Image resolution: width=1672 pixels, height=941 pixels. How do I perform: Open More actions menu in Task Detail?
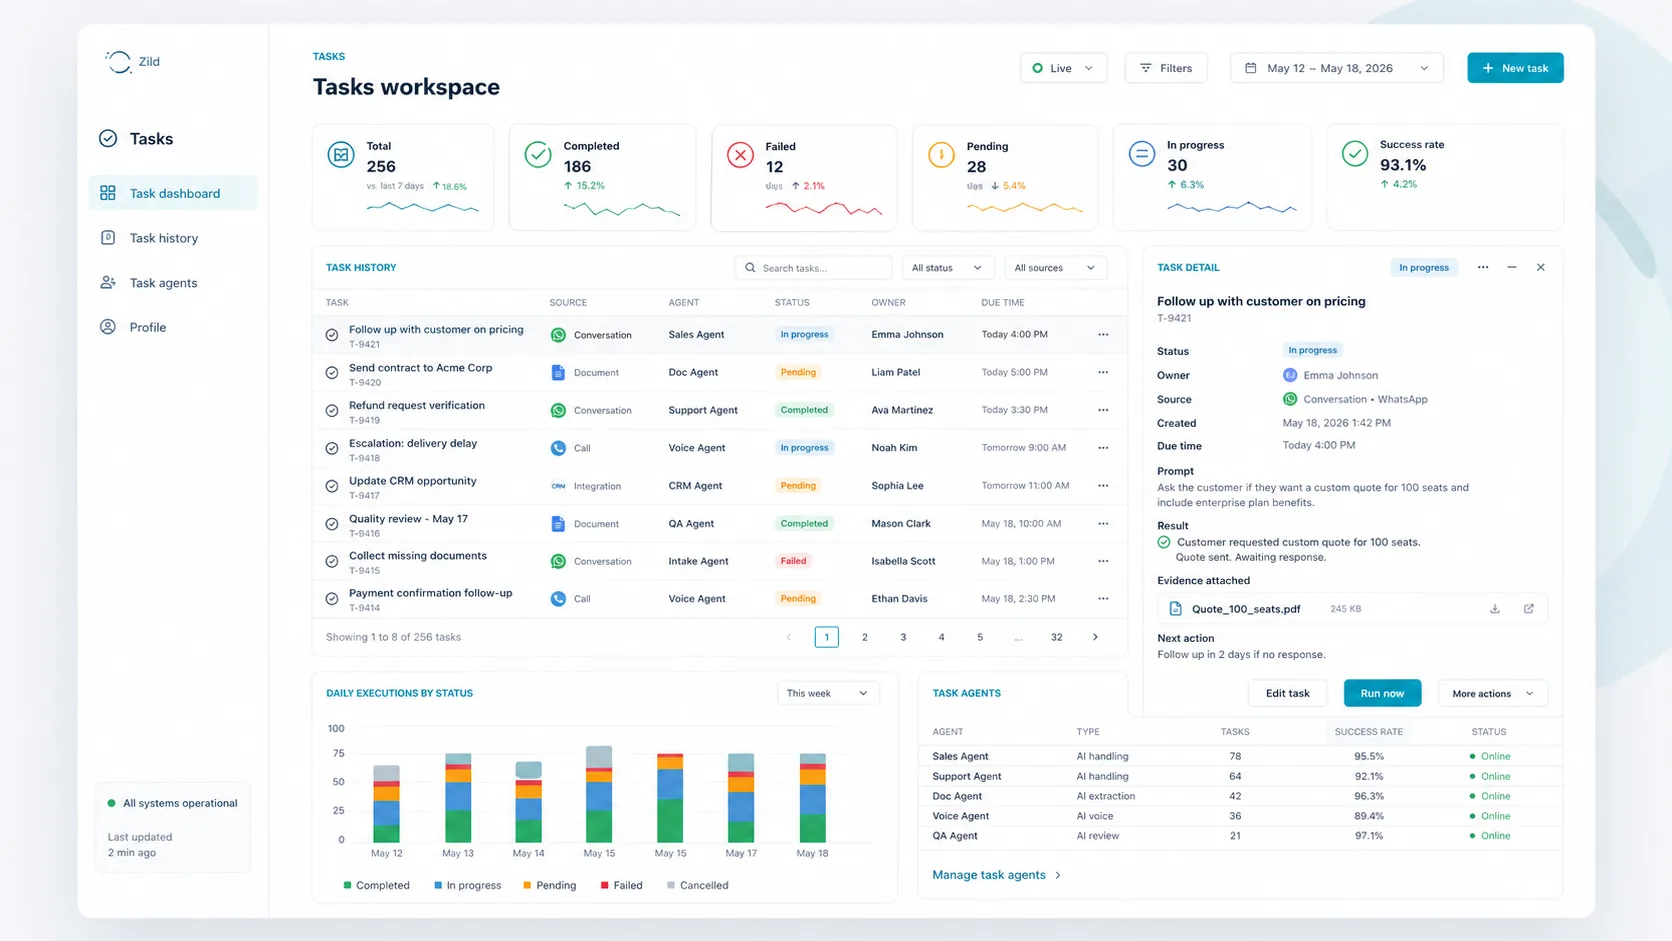coord(1491,692)
